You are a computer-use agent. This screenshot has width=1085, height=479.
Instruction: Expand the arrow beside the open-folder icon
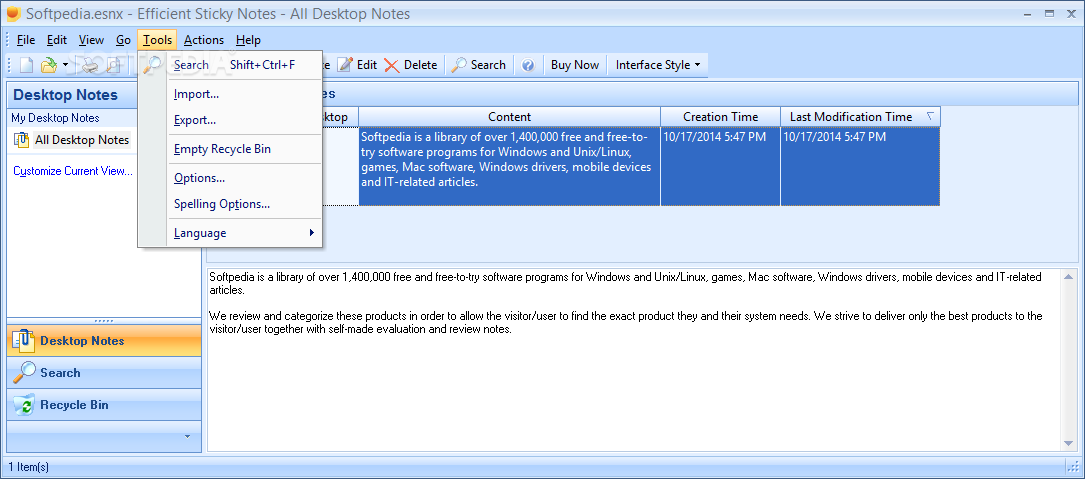[65, 65]
